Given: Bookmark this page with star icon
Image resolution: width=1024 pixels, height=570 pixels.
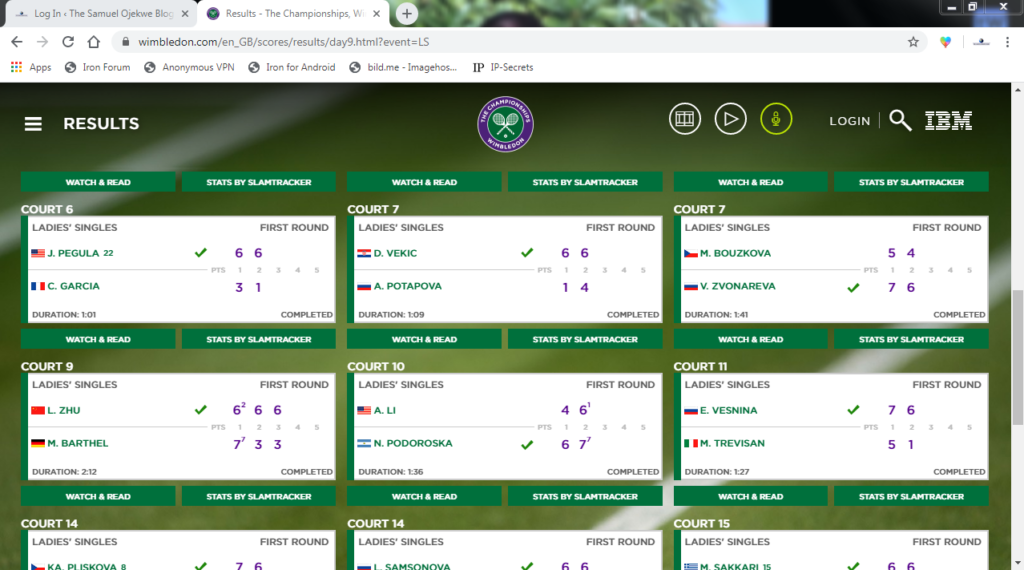Looking at the screenshot, I should [x=913, y=42].
